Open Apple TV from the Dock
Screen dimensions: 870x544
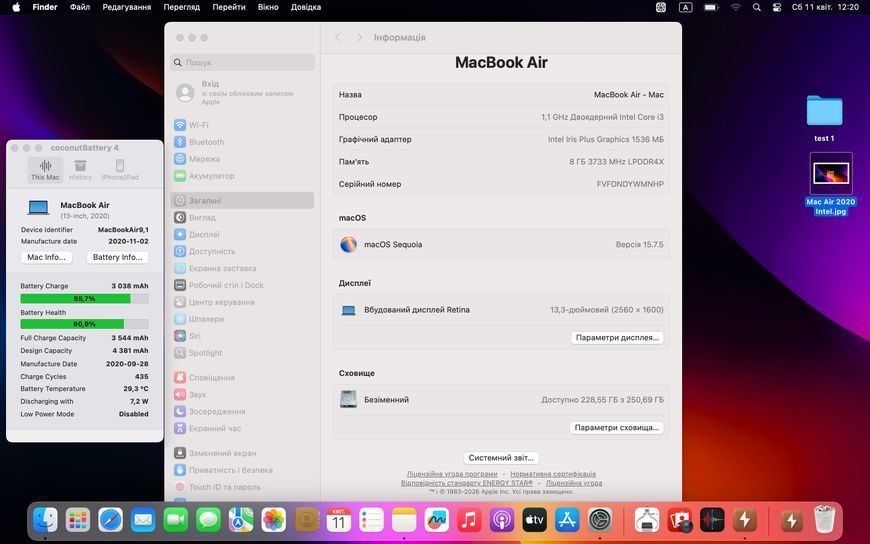pyautogui.click(x=534, y=520)
